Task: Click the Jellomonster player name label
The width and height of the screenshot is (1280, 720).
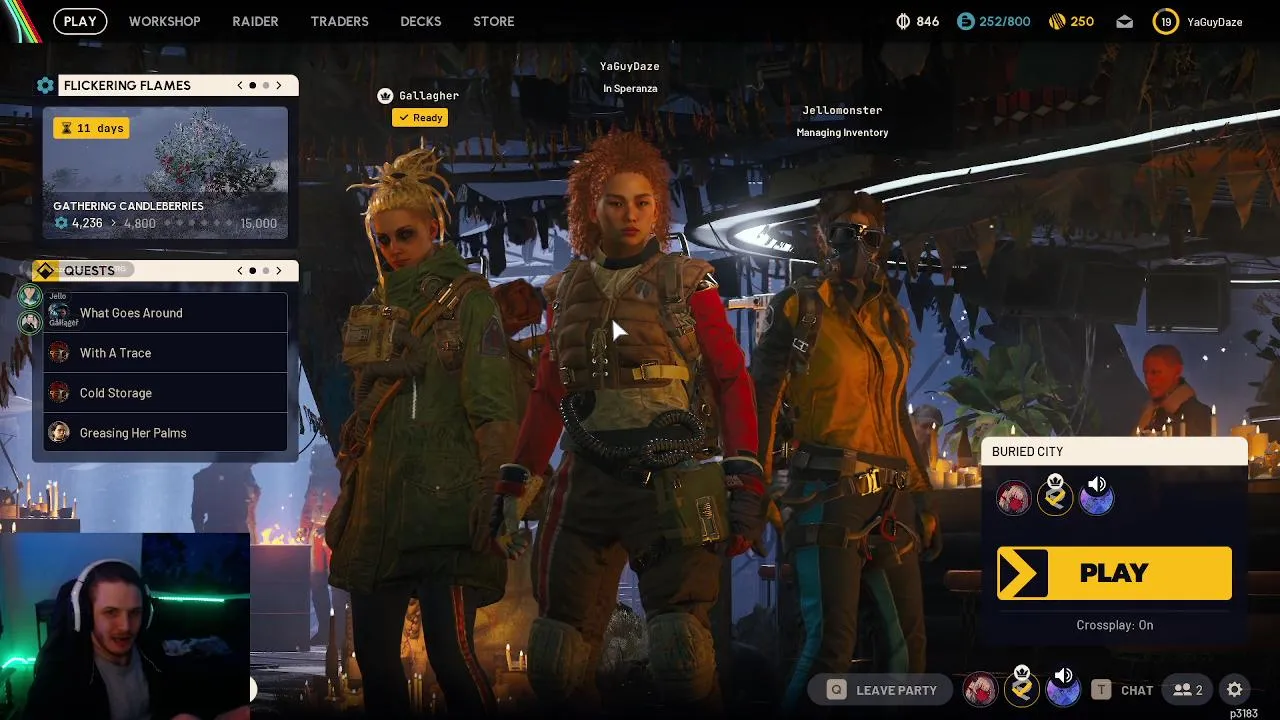Action: pyautogui.click(x=842, y=110)
